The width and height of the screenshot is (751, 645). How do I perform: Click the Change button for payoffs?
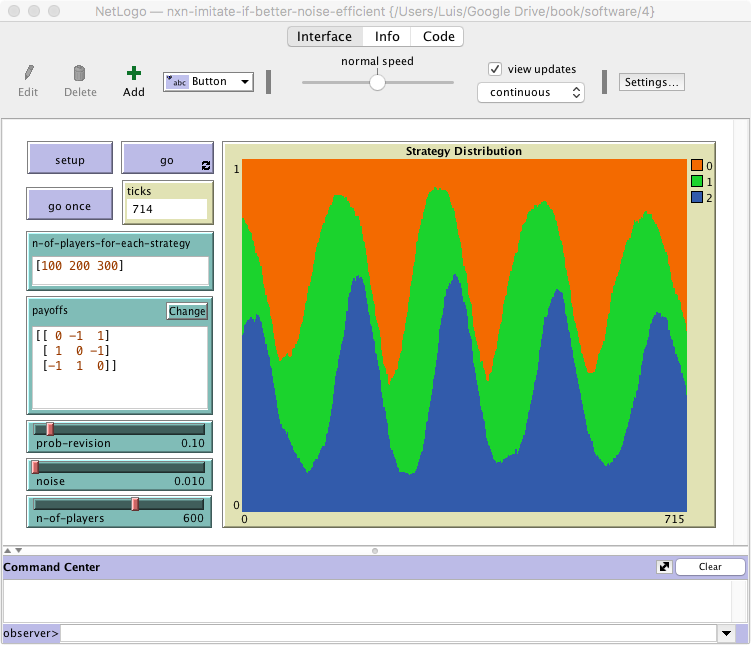[x=187, y=311]
